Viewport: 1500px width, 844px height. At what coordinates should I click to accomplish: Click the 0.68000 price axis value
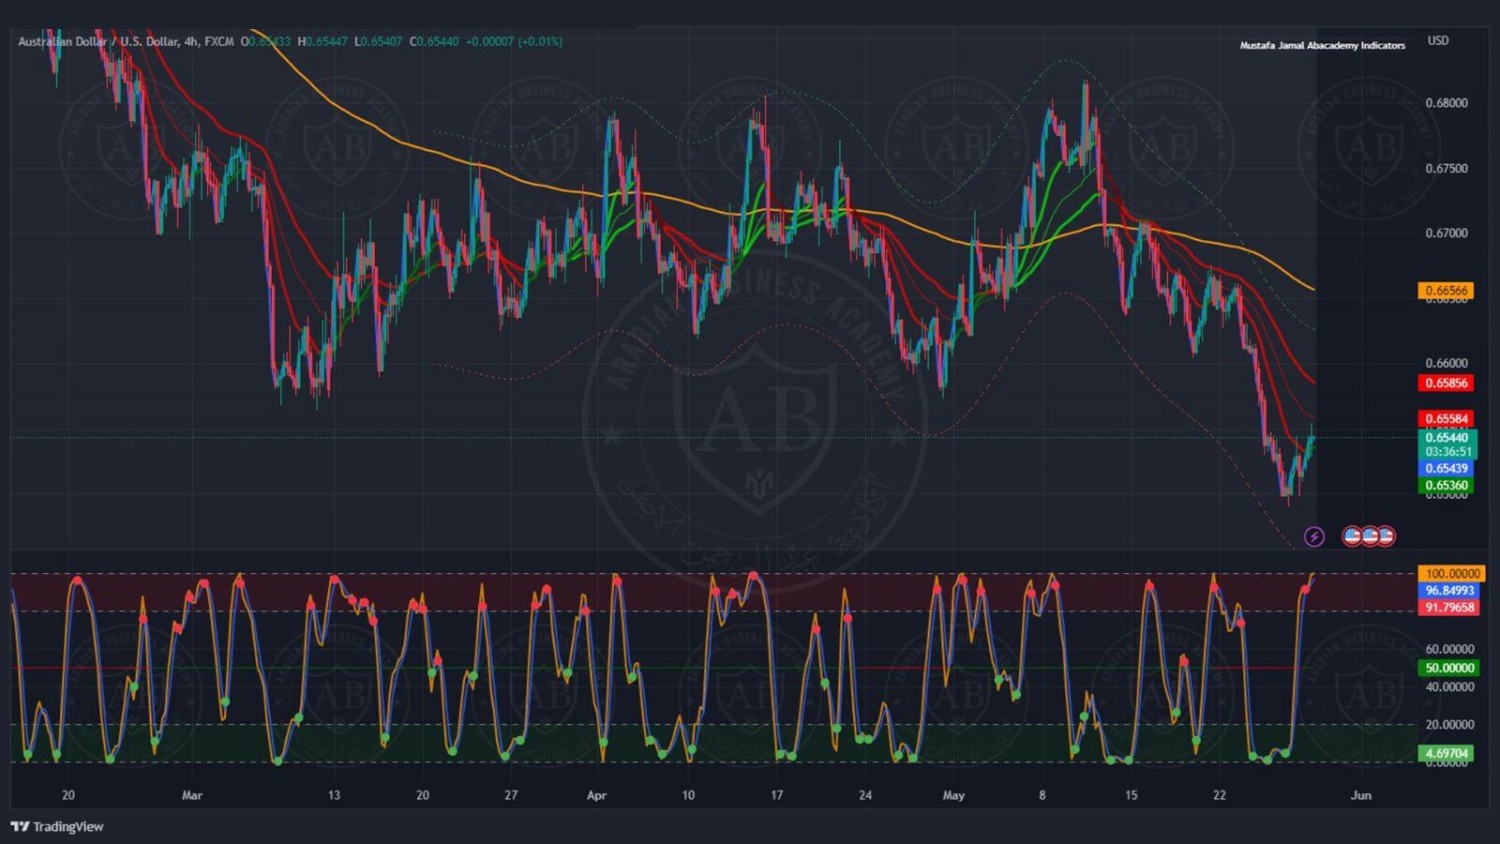click(1446, 103)
